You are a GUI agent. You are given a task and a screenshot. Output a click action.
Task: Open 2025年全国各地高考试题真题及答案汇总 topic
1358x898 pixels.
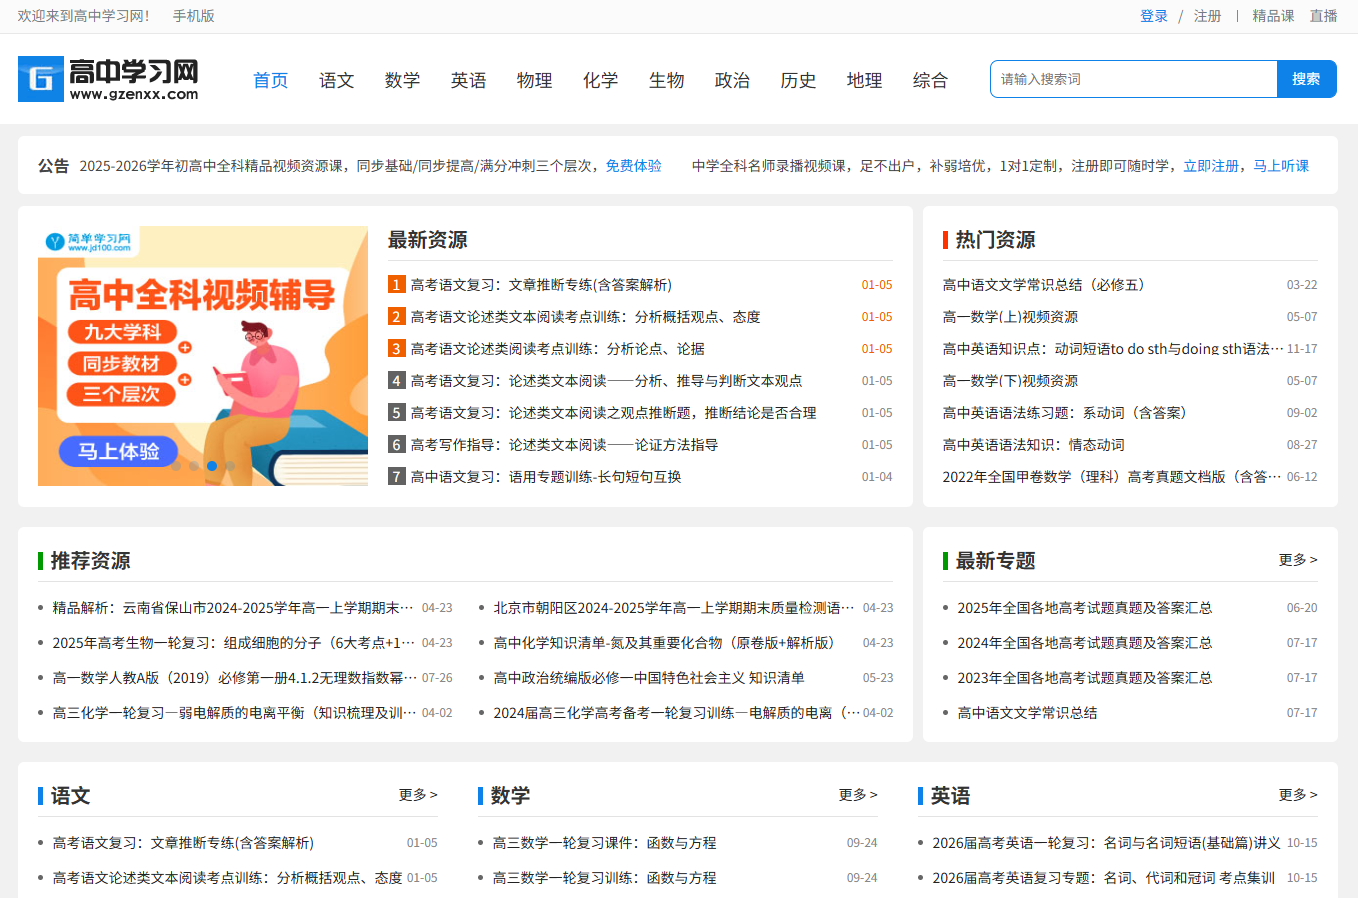click(x=1084, y=608)
